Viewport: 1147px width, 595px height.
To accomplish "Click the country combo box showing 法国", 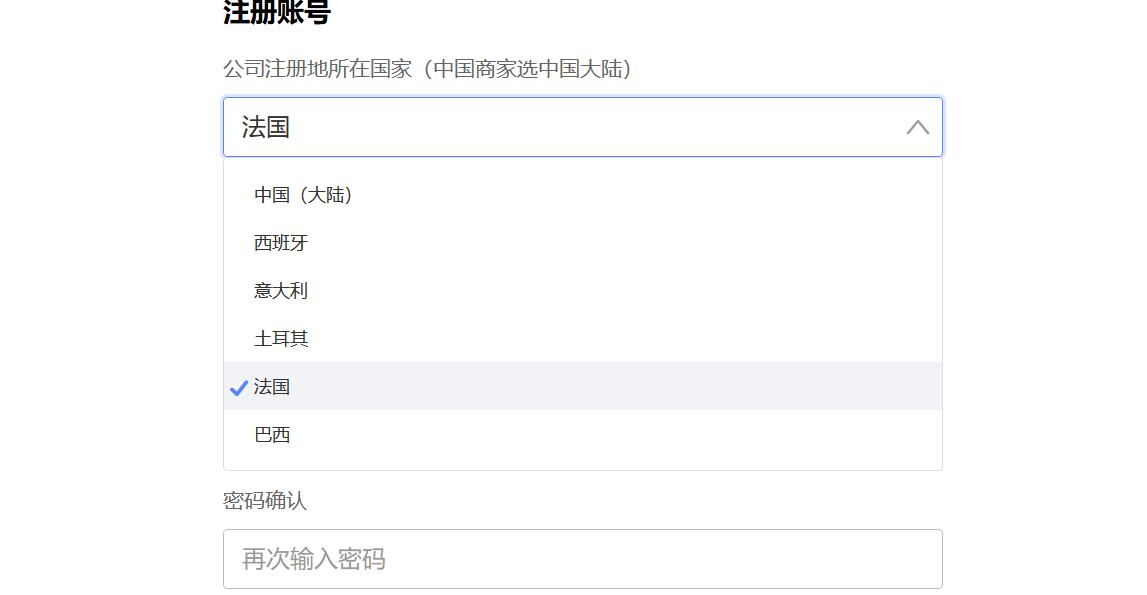I will coord(560,127).
